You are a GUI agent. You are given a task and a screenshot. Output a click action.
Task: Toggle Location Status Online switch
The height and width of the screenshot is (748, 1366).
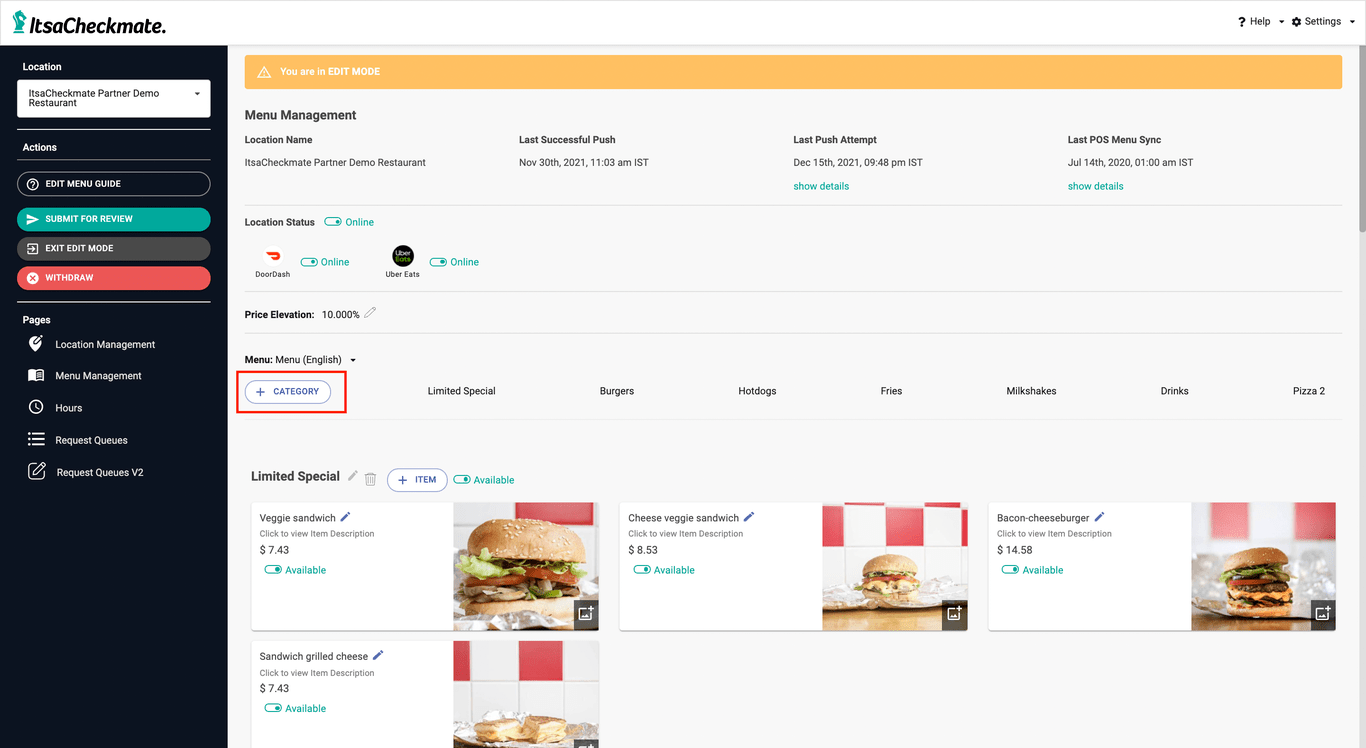(333, 222)
